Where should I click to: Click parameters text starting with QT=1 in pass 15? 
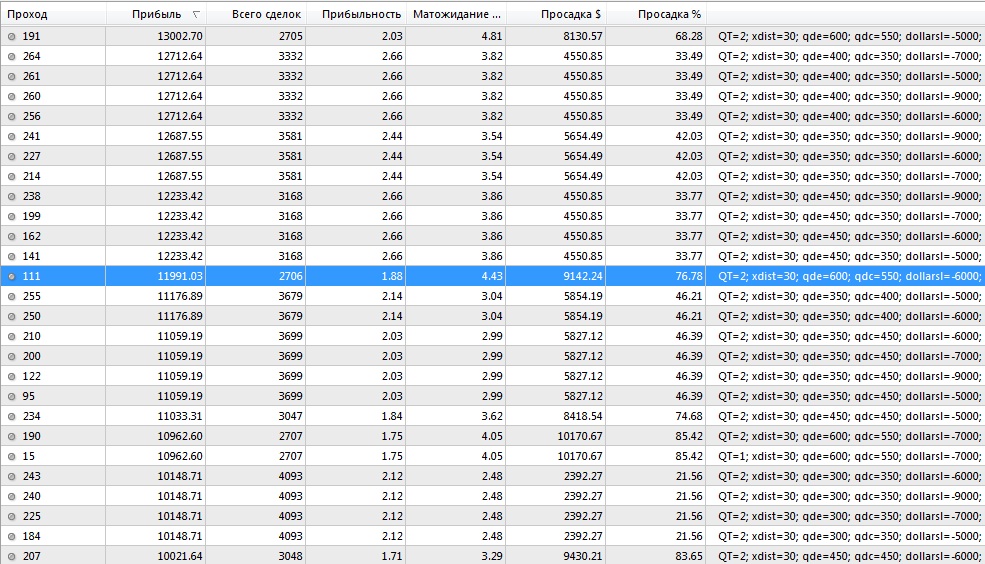[849, 457]
